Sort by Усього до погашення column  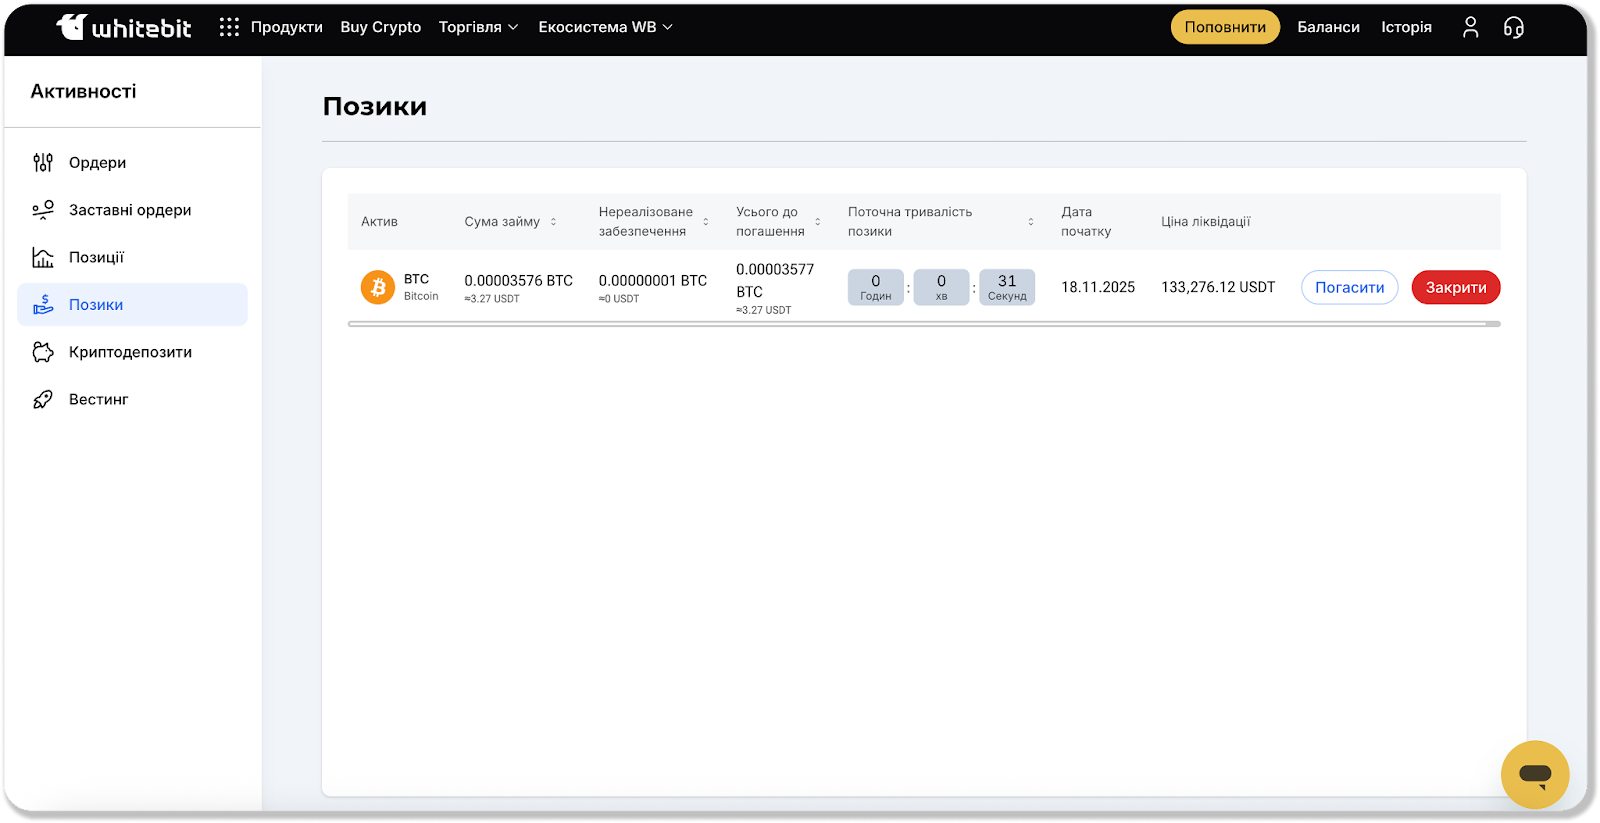(x=818, y=222)
